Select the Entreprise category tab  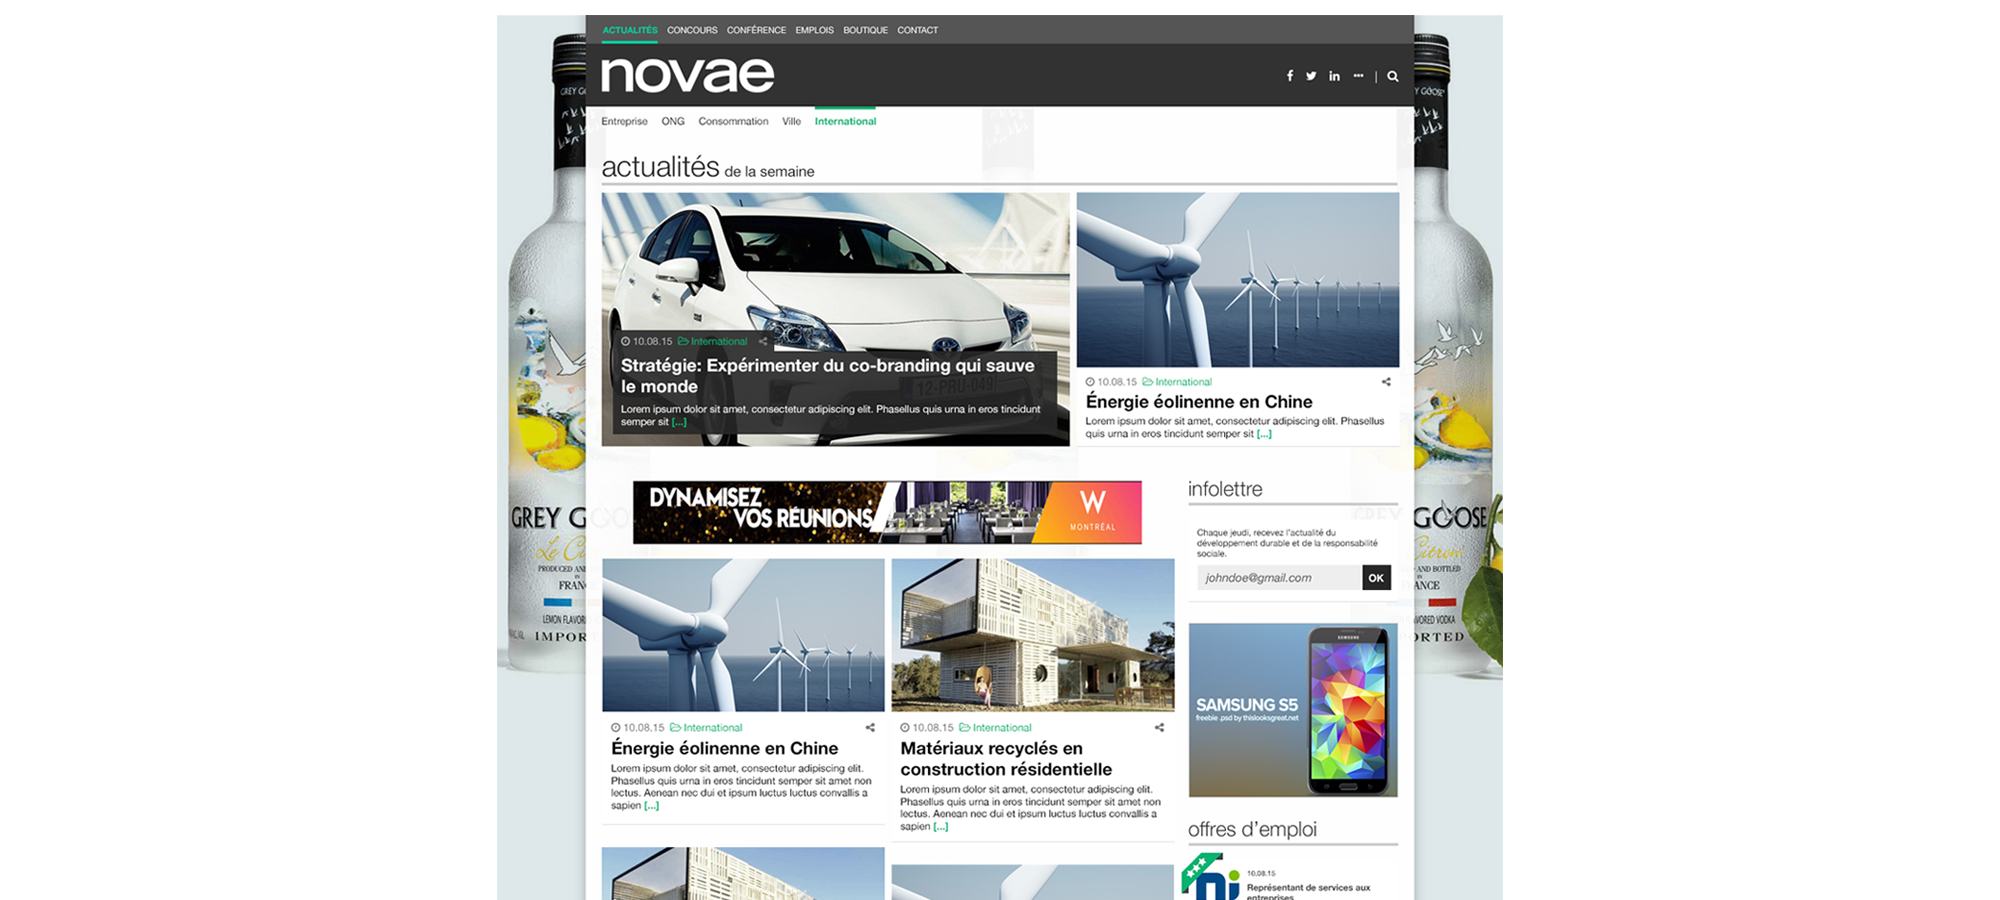click(624, 122)
